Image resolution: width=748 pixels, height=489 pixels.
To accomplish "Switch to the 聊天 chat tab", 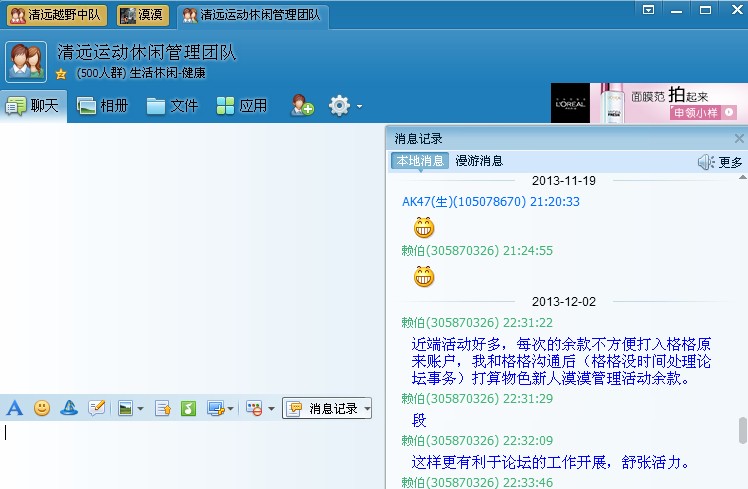I will (33, 106).
